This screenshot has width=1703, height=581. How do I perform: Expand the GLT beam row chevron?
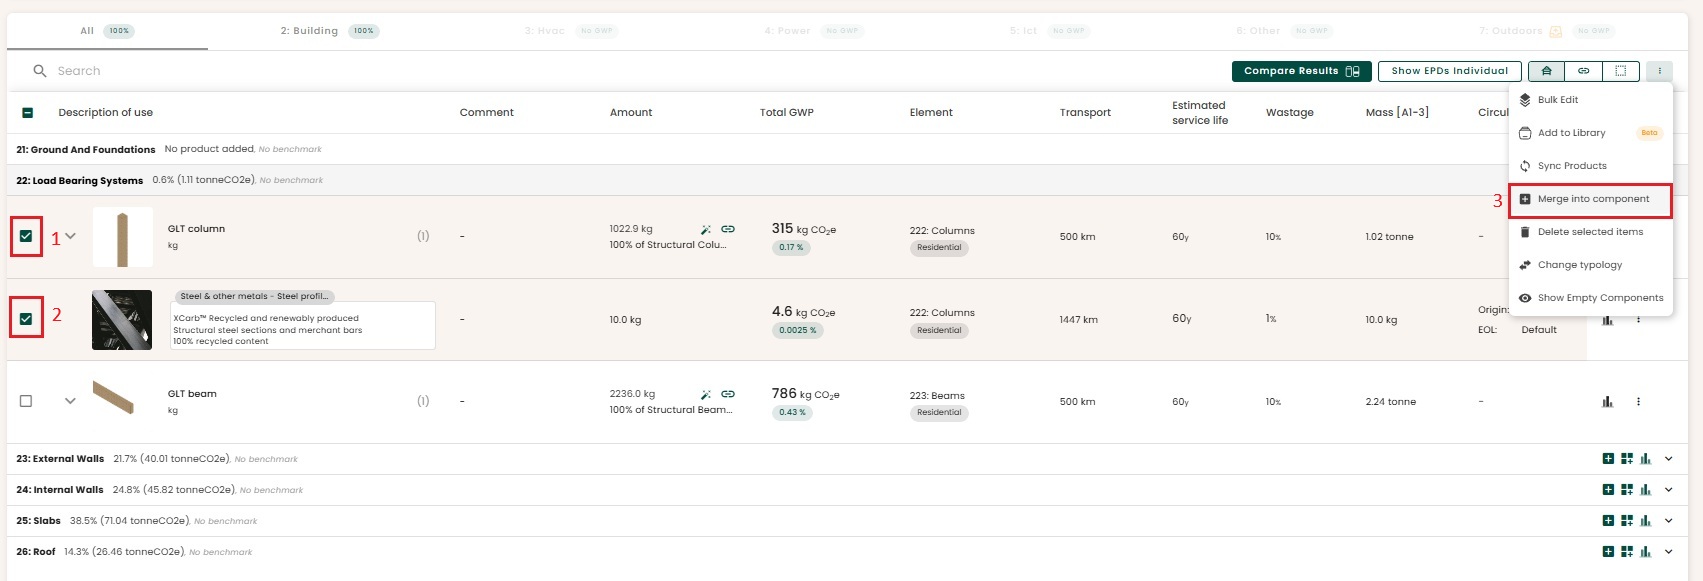tap(70, 401)
